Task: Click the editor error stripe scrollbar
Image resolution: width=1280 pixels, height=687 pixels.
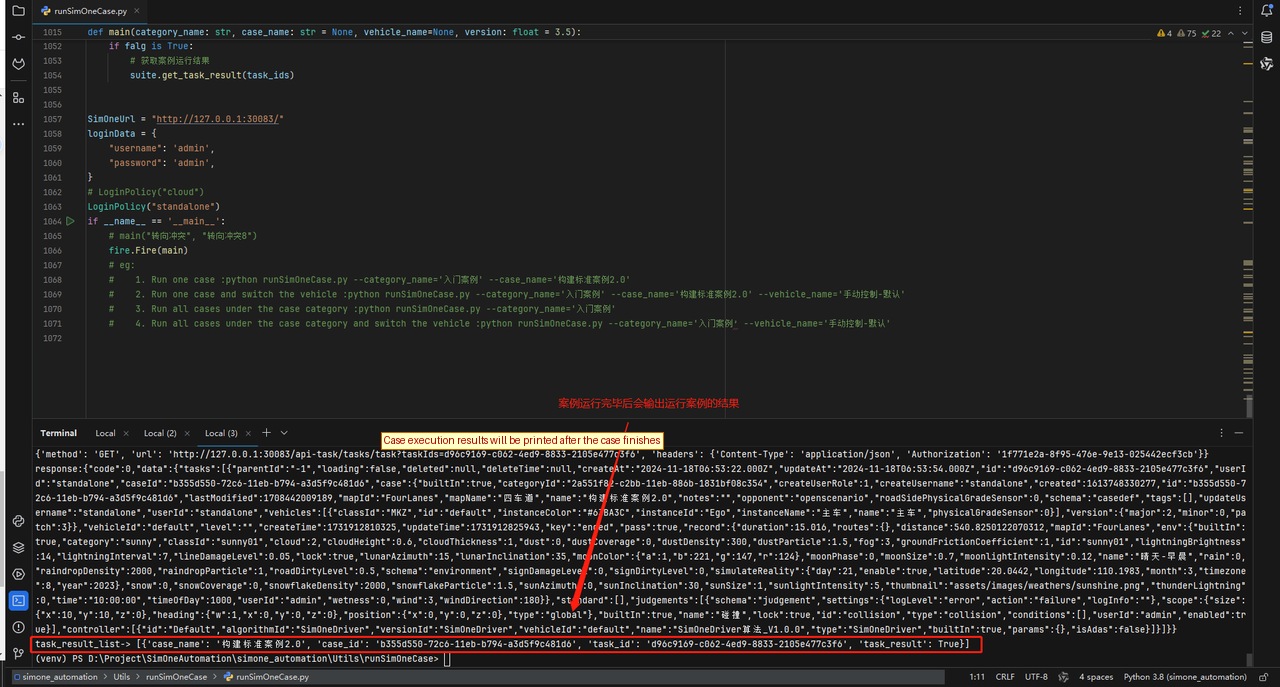Action: 1248,230
